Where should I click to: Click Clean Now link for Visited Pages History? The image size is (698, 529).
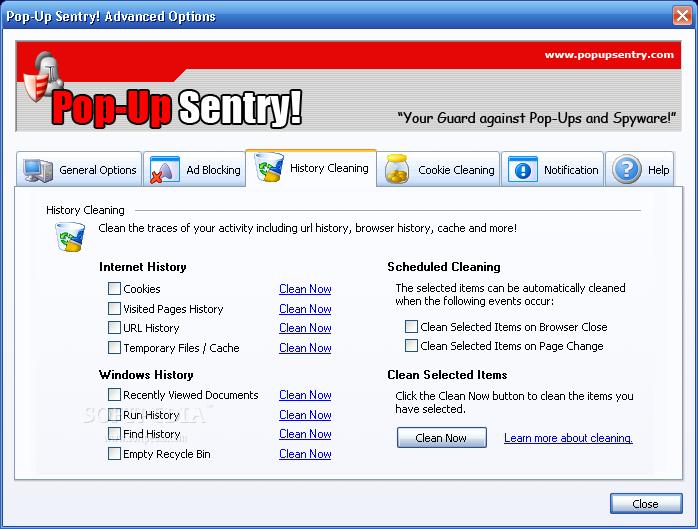(x=305, y=309)
